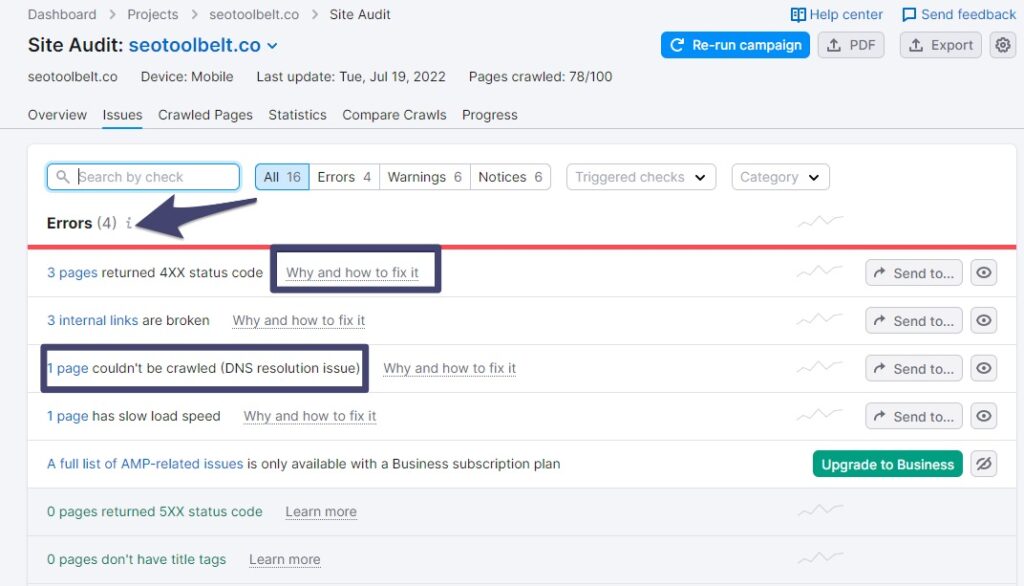This screenshot has height=586, width=1024.
Task: Open Send to menu for broken internal links
Action: 914,321
